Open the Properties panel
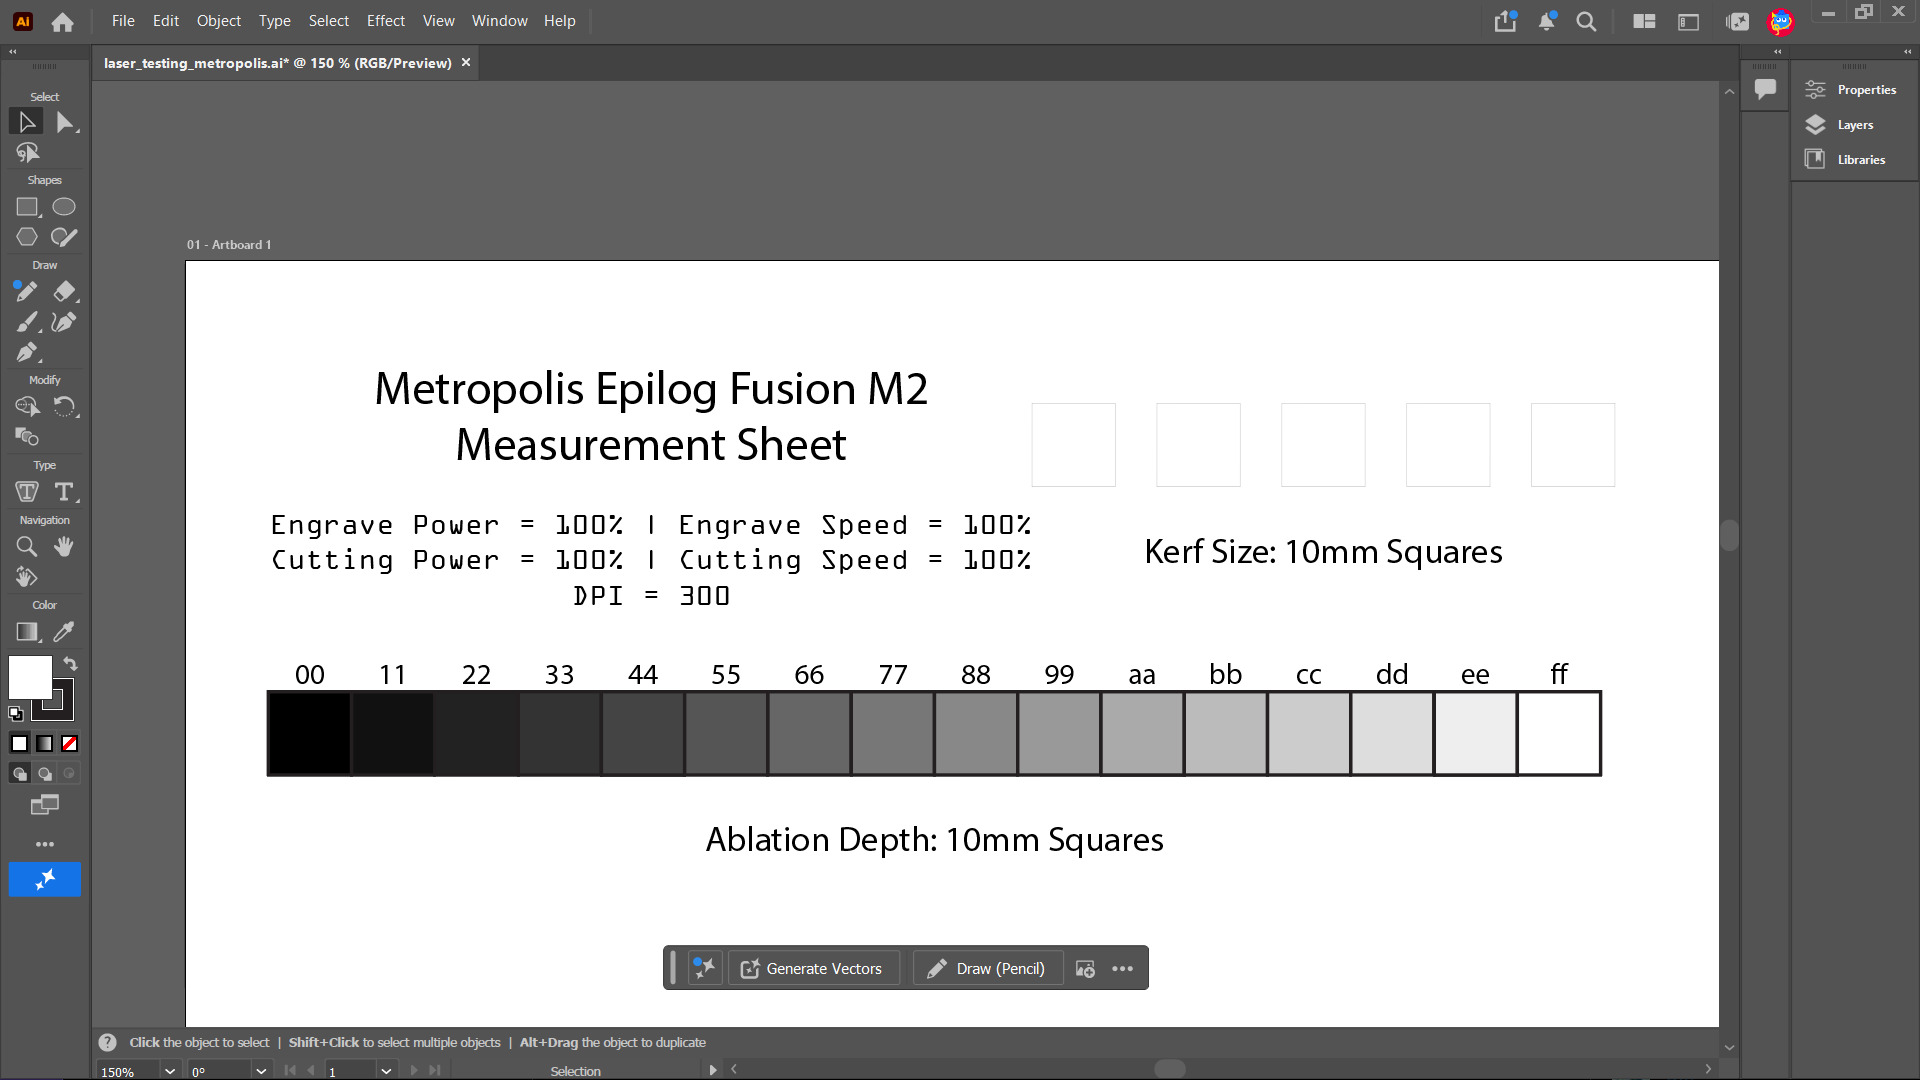The width and height of the screenshot is (1920, 1080). (1851, 90)
